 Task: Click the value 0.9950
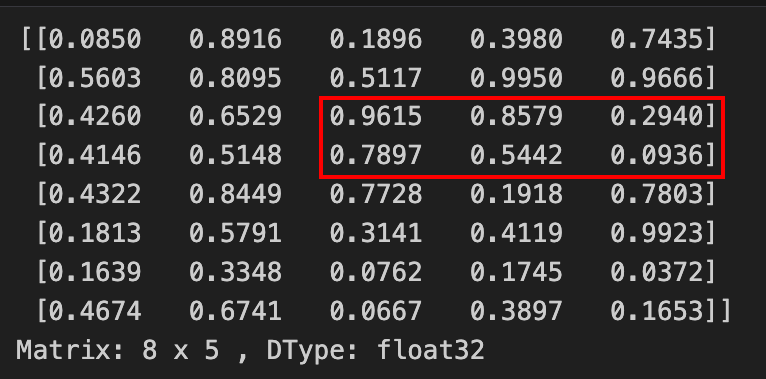(x=516, y=78)
